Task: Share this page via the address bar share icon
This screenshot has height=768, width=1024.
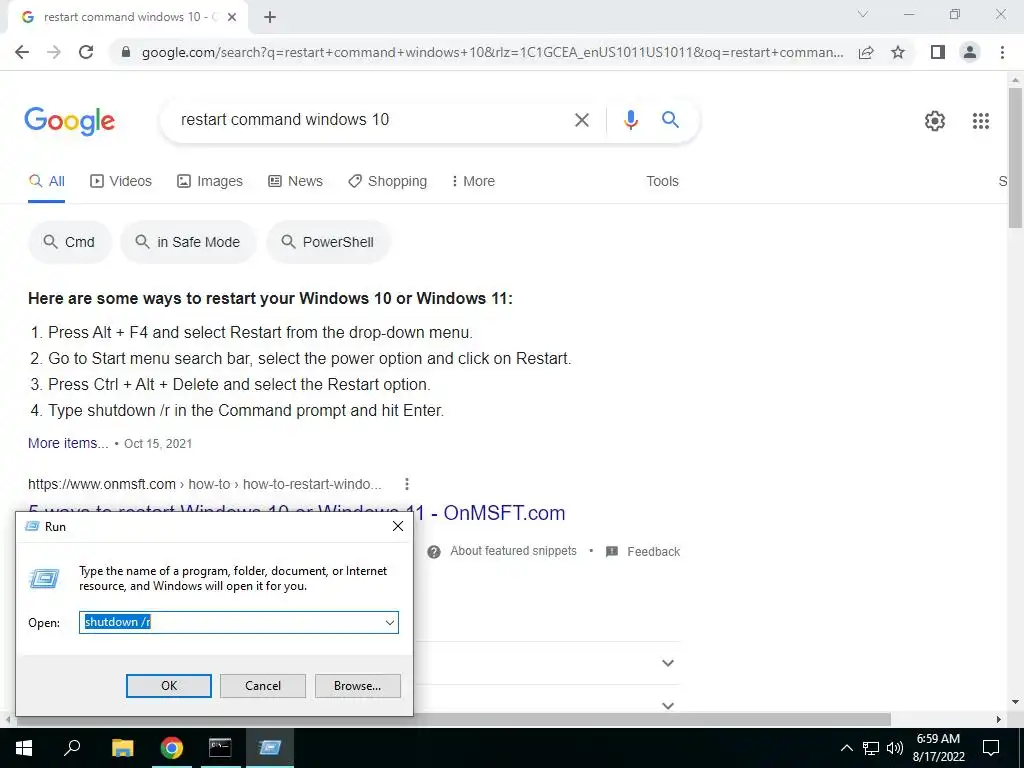Action: (x=866, y=52)
